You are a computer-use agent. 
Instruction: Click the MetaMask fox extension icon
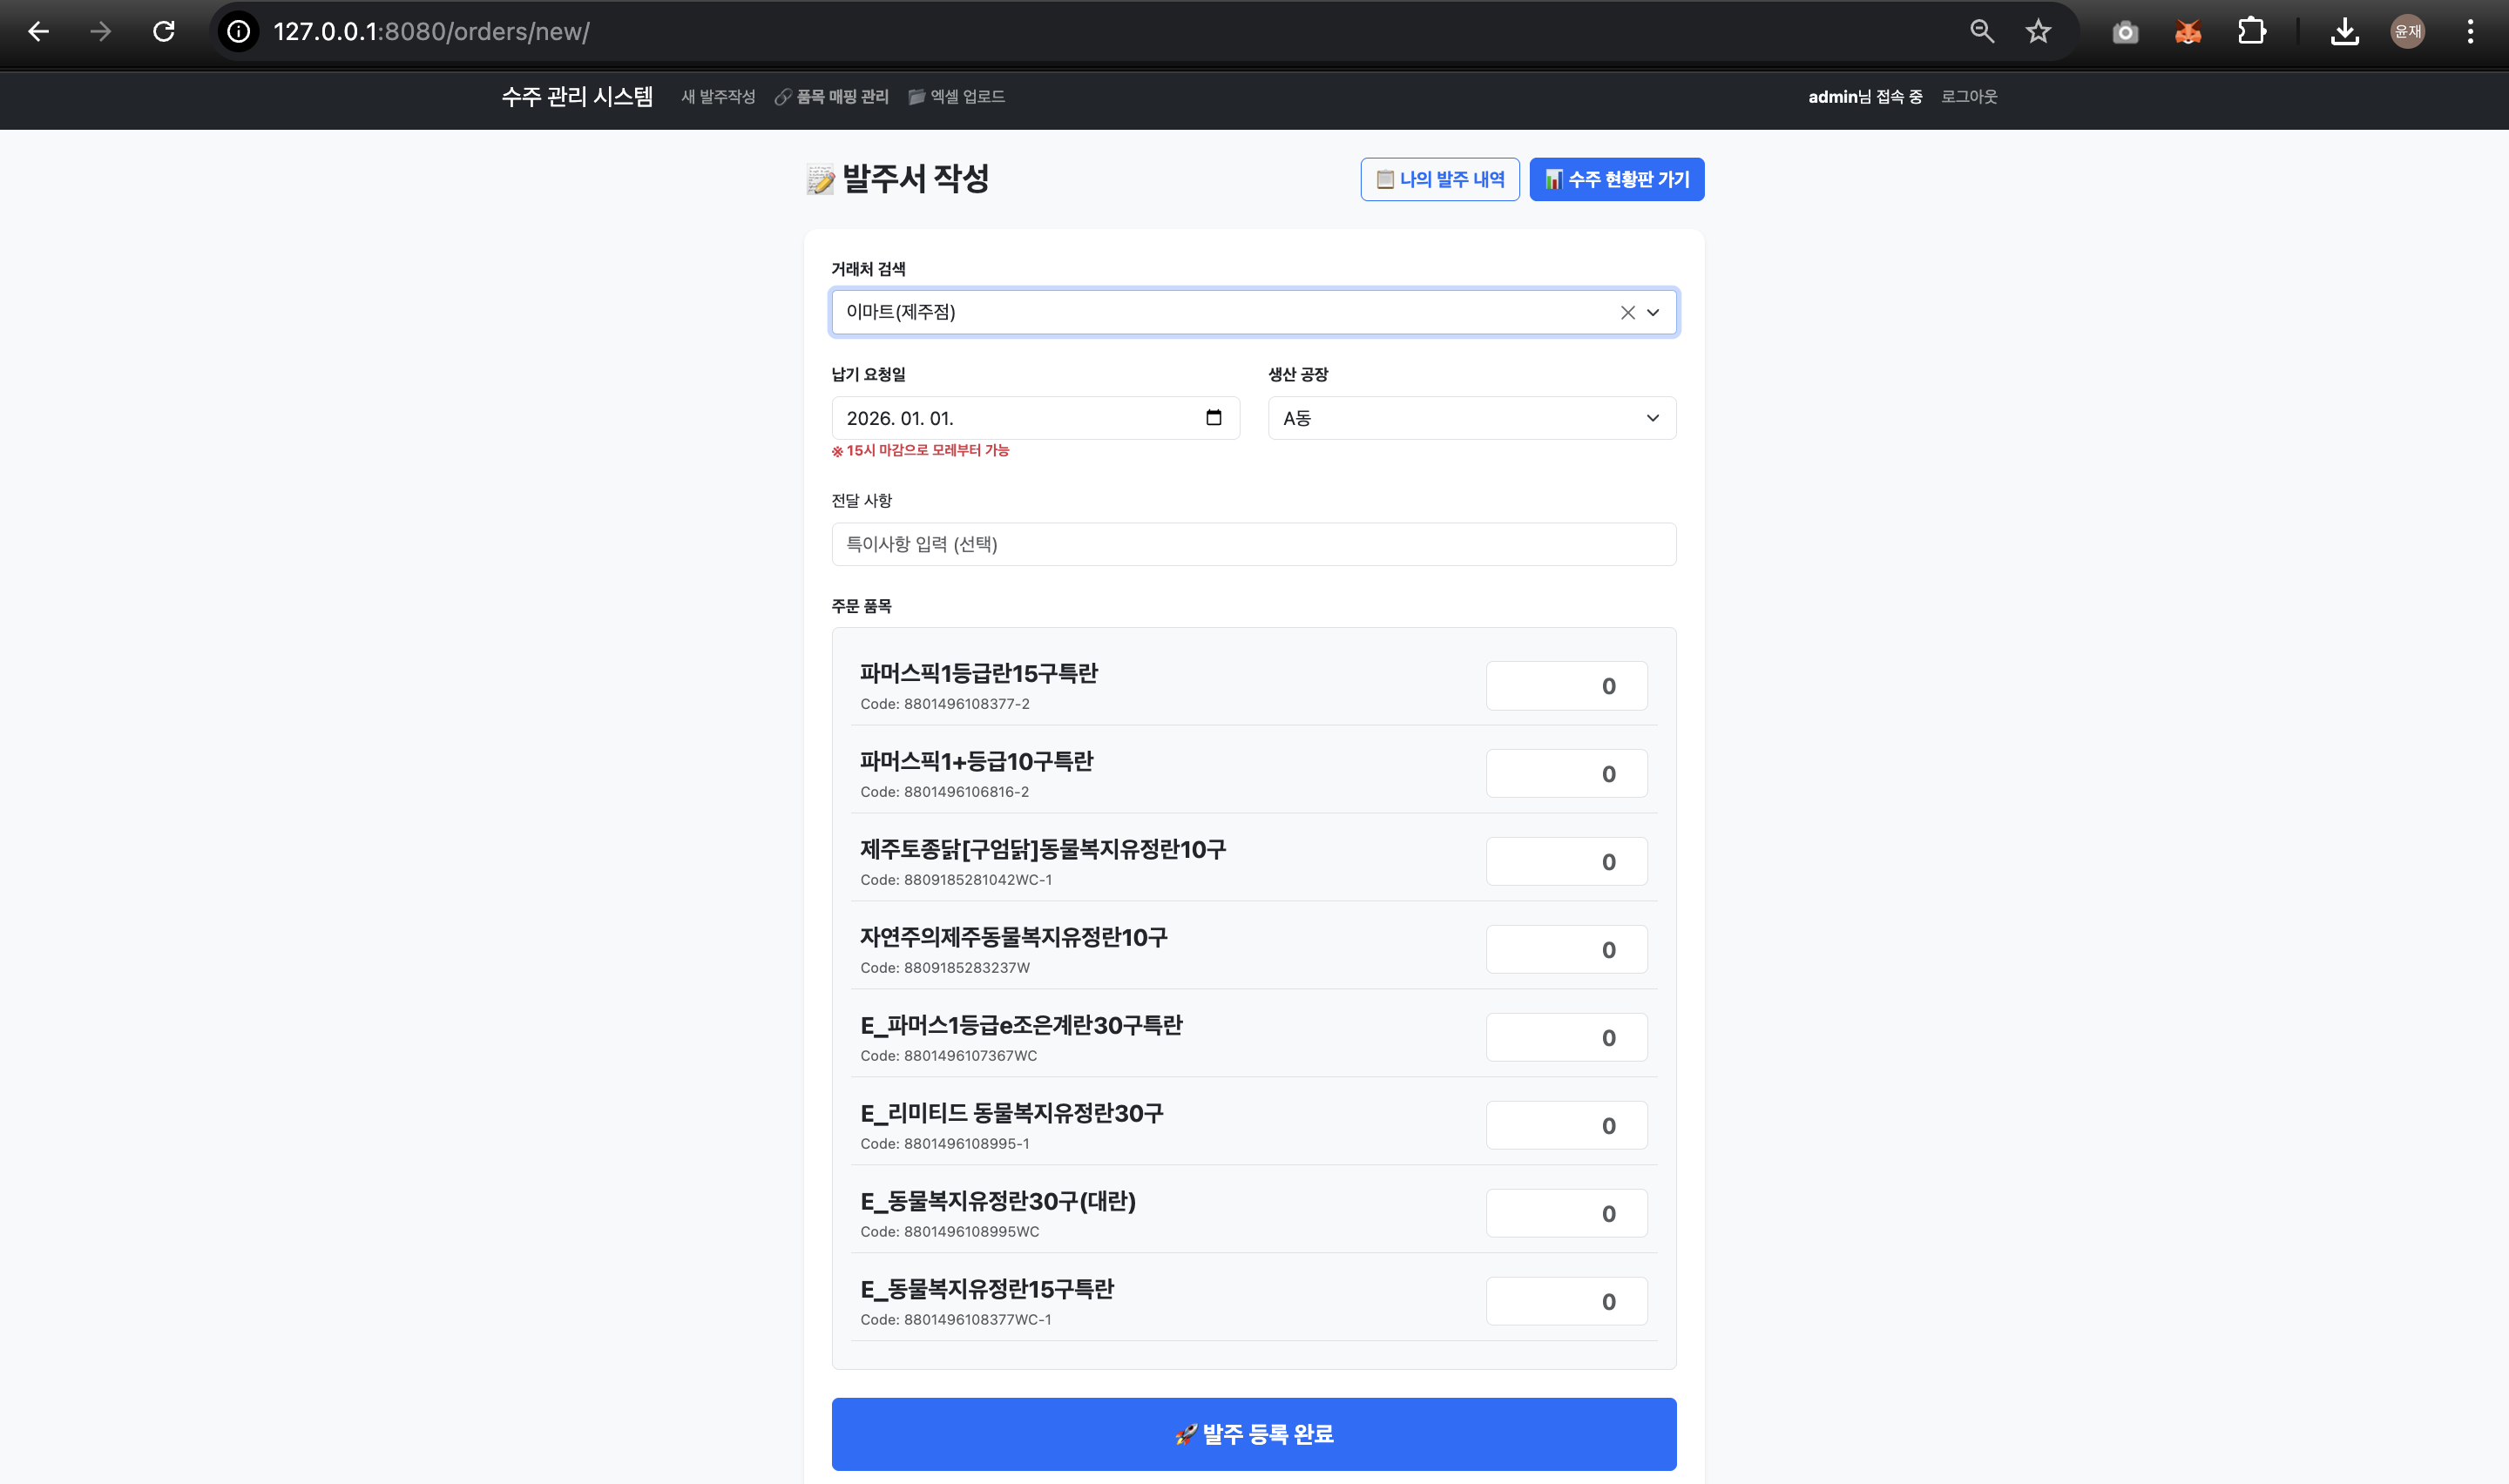(2188, 32)
